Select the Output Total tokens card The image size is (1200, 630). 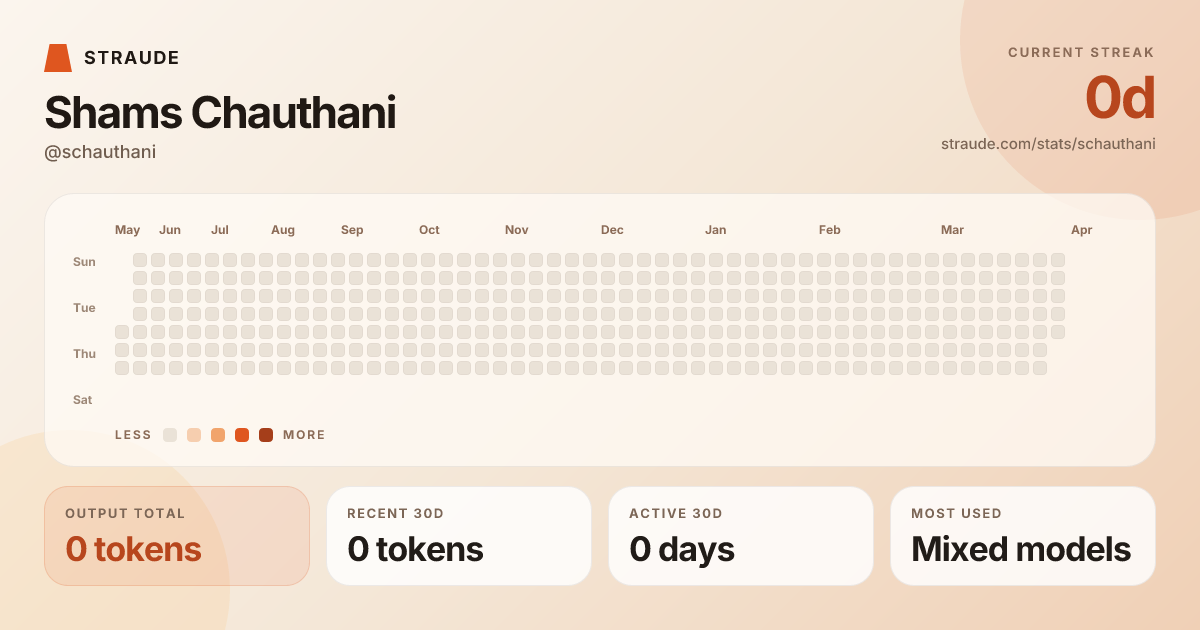click(177, 536)
